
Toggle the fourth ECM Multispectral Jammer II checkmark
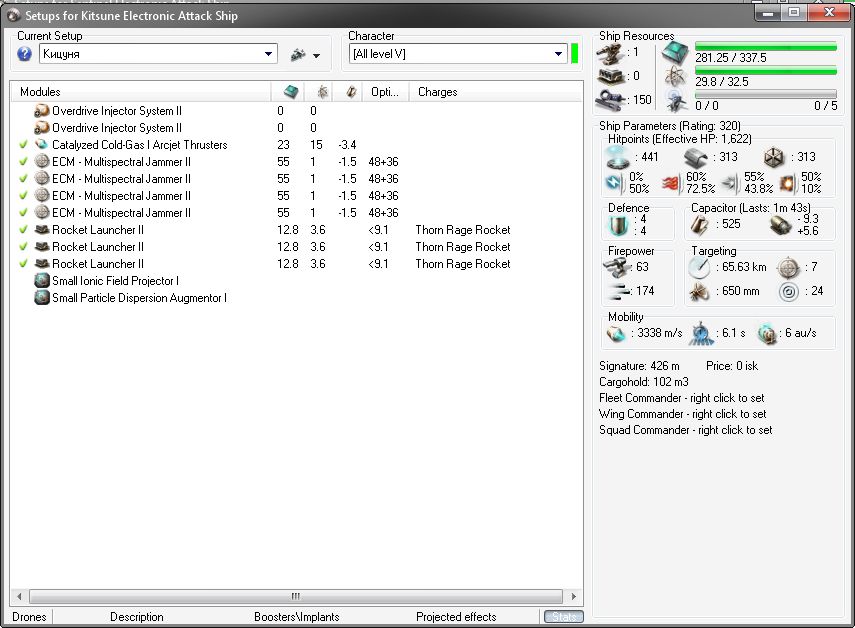point(23,213)
